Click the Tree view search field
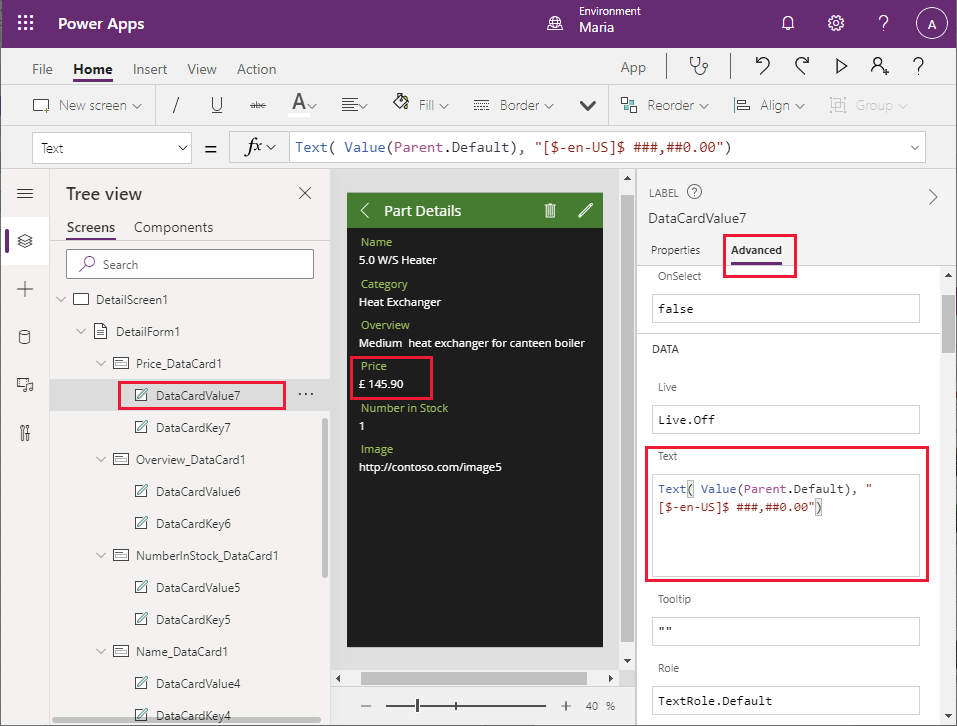Screen dimensions: 957x726 tap(190, 264)
